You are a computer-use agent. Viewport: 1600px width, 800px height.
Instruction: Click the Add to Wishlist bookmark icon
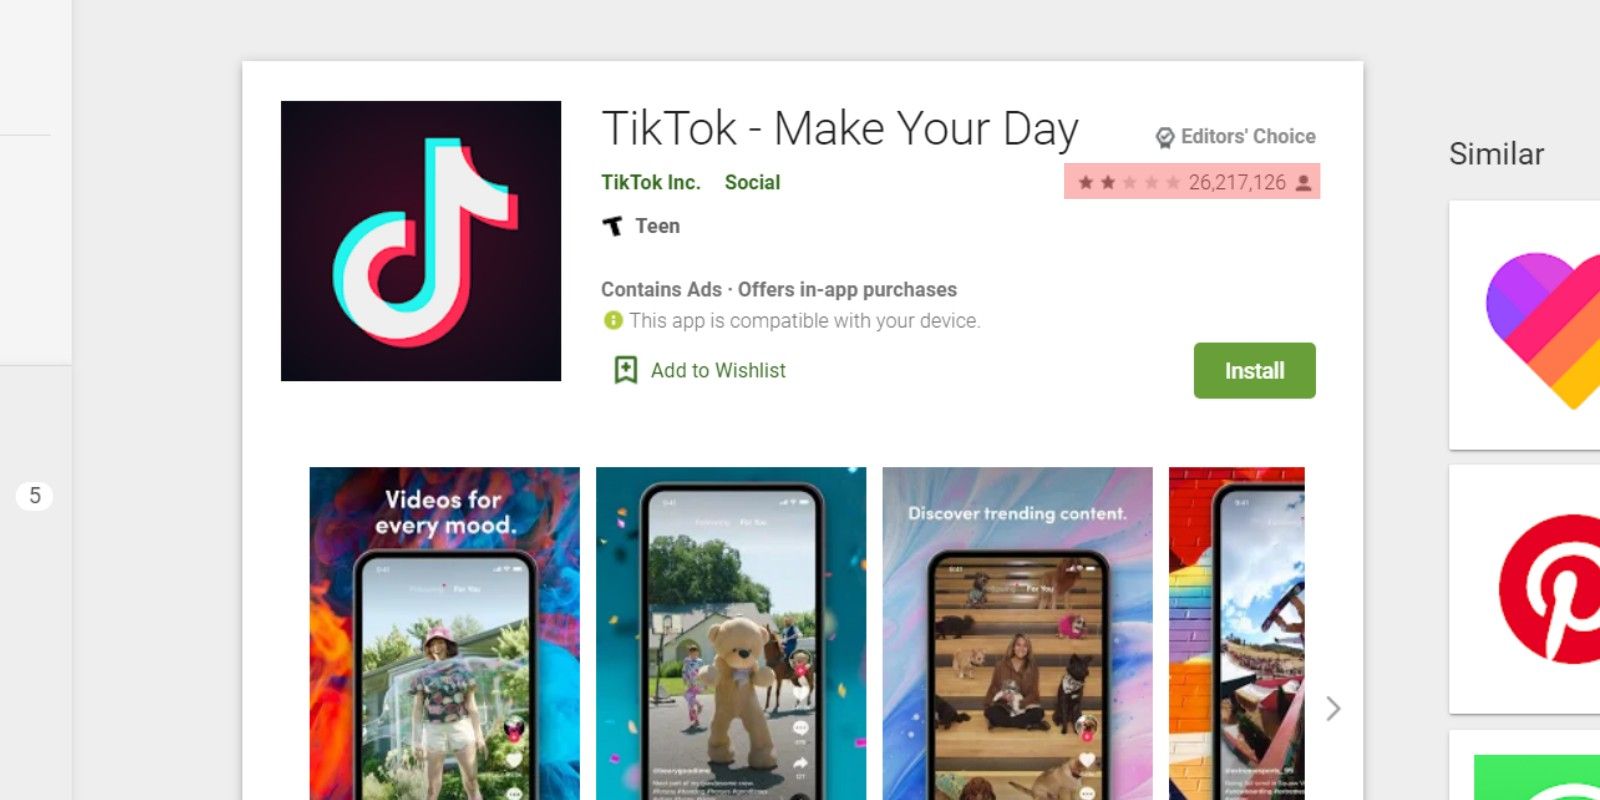coord(626,370)
